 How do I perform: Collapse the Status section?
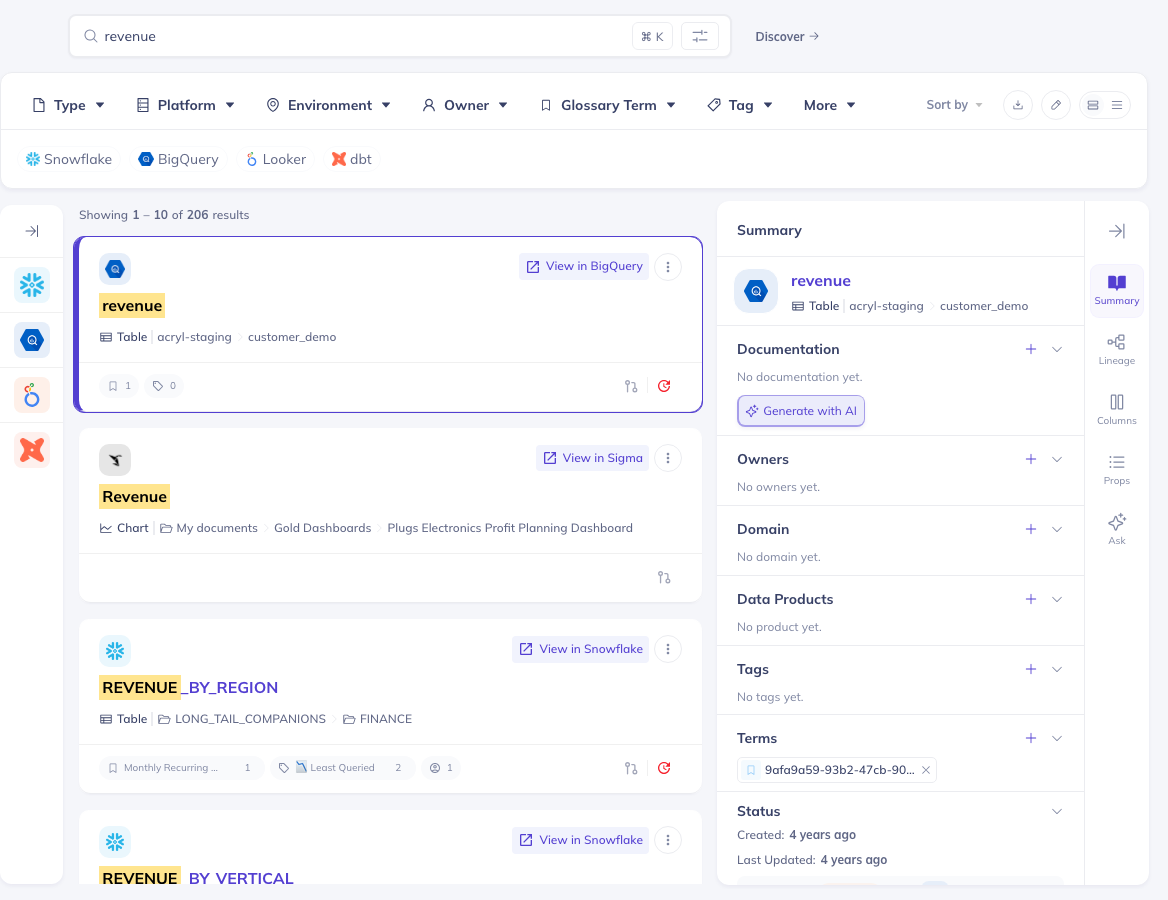(1057, 811)
